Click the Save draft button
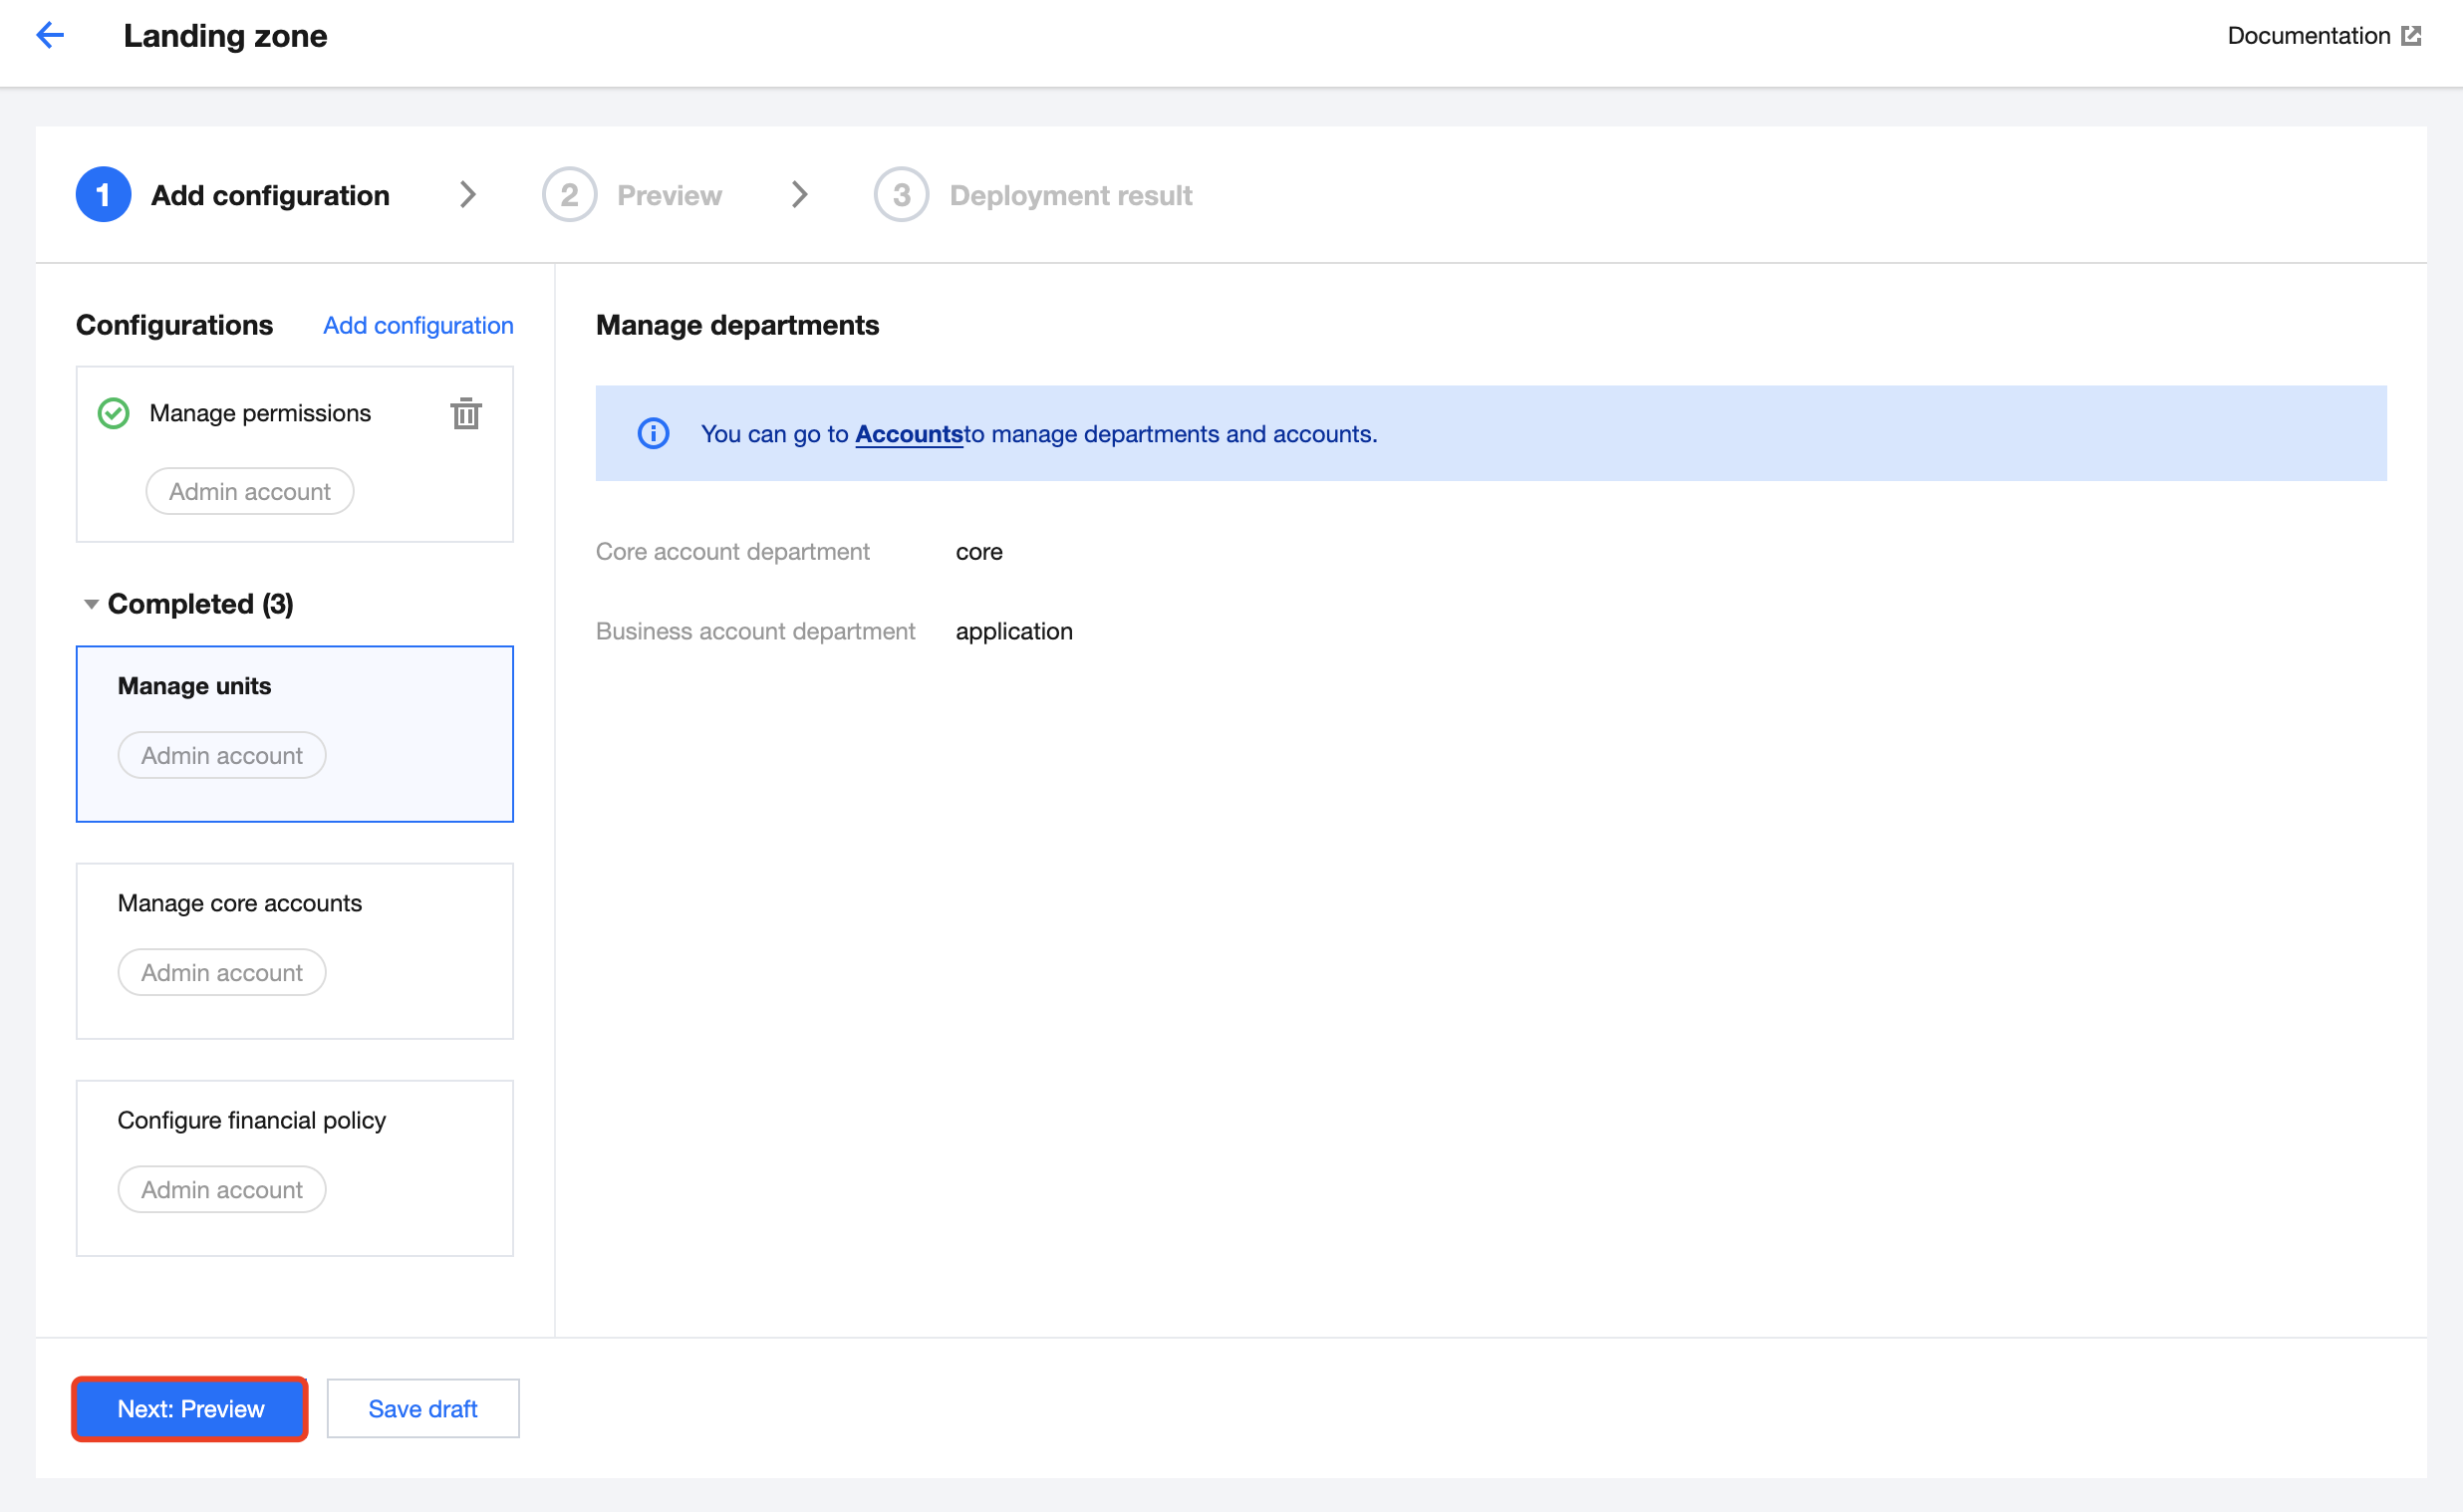Image resolution: width=2463 pixels, height=1512 pixels. click(422, 1408)
